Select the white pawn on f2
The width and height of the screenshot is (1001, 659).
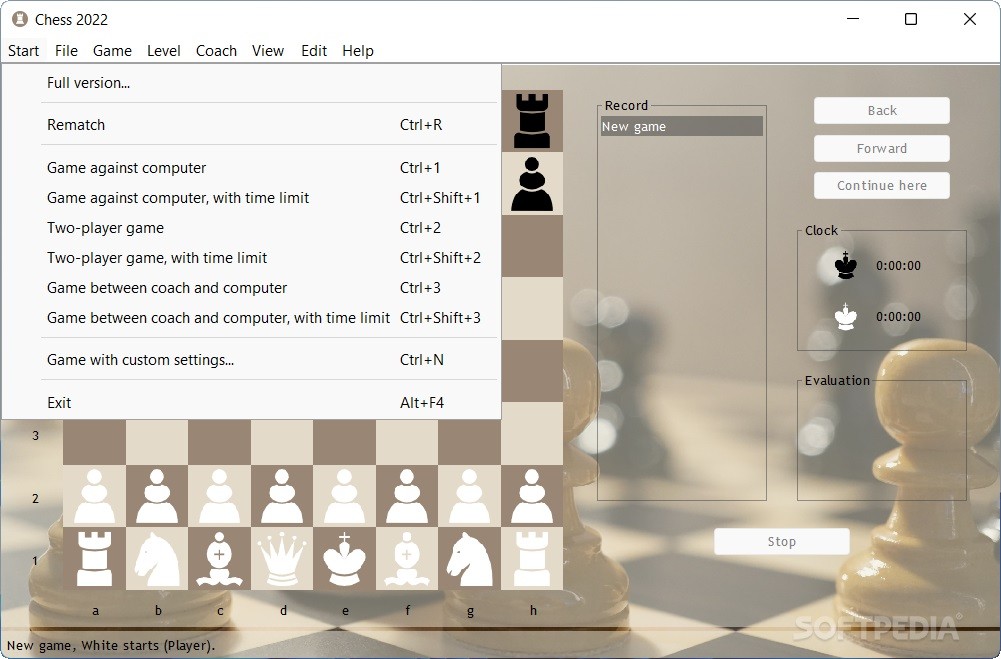pyautogui.click(x=407, y=496)
